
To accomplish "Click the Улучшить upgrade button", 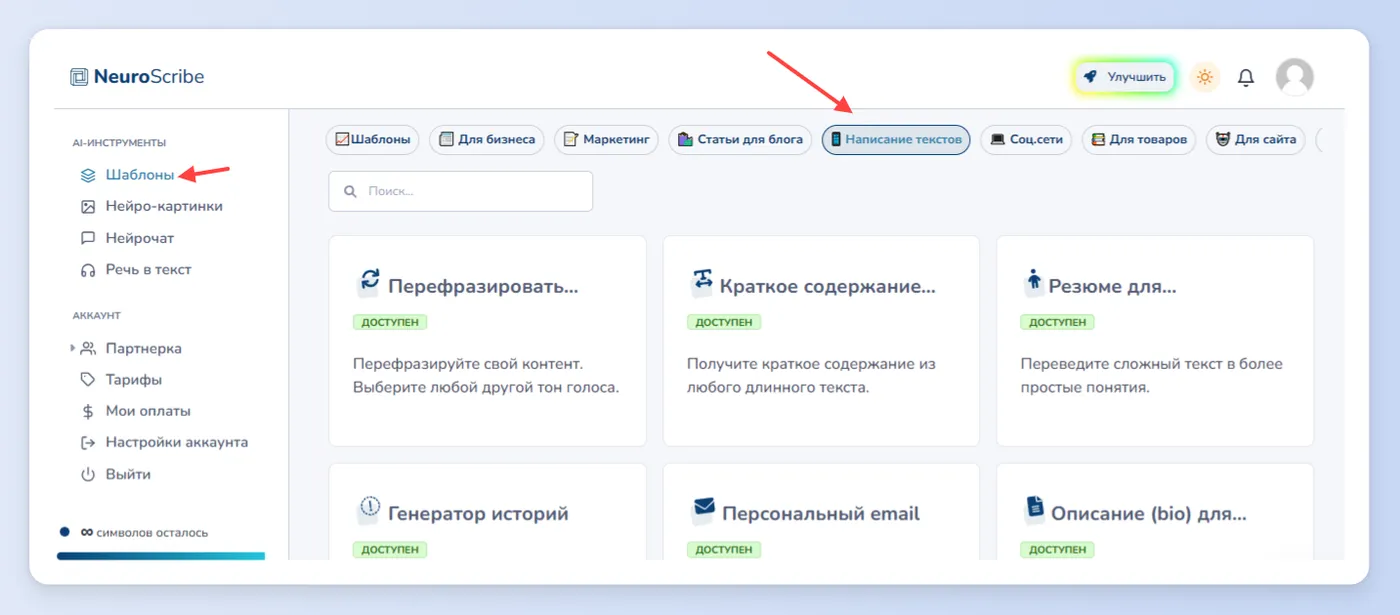I will pos(1125,77).
